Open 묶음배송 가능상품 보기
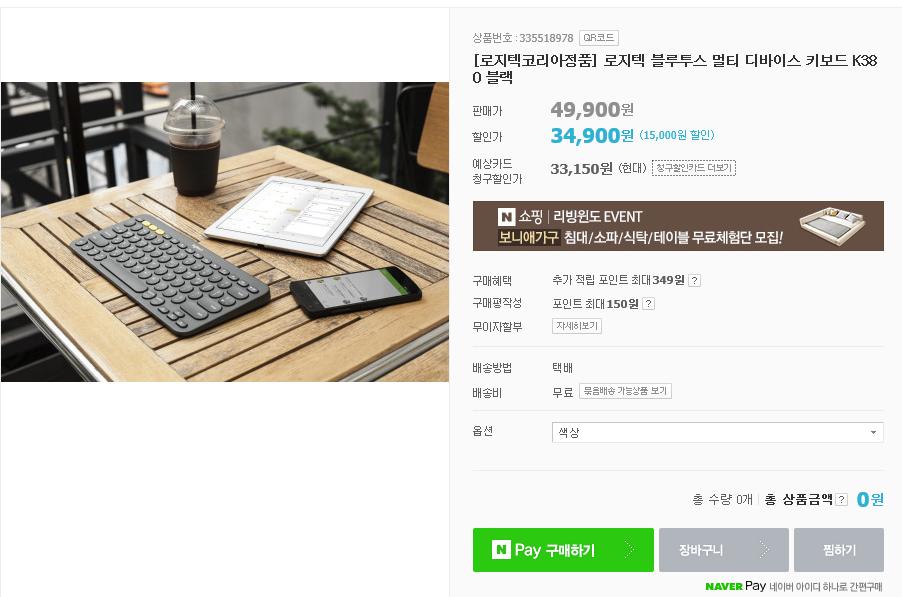Viewport: 902px width, 597px height. (625, 391)
